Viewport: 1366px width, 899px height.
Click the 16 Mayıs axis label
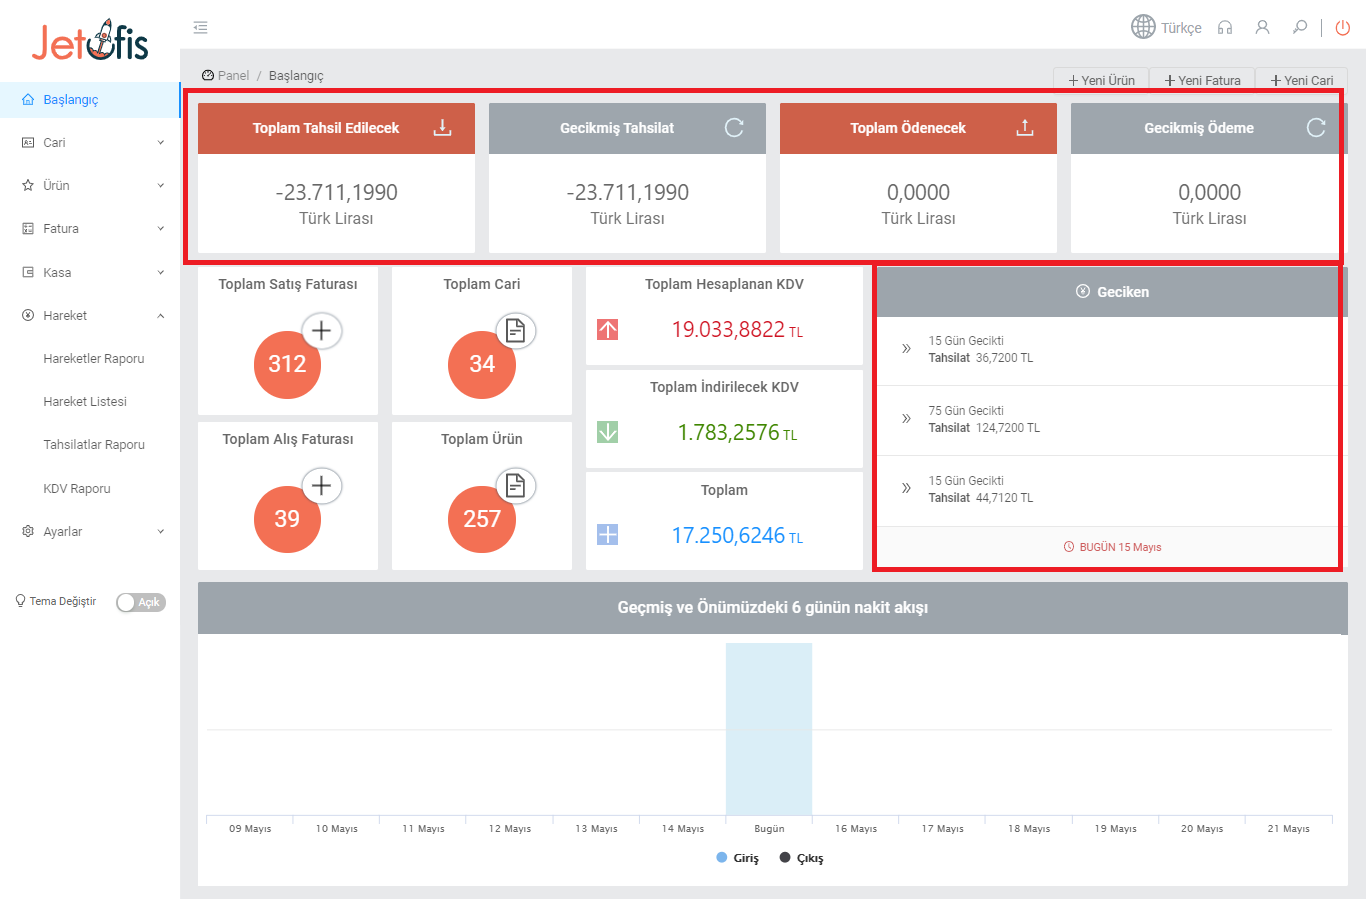pos(856,829)
